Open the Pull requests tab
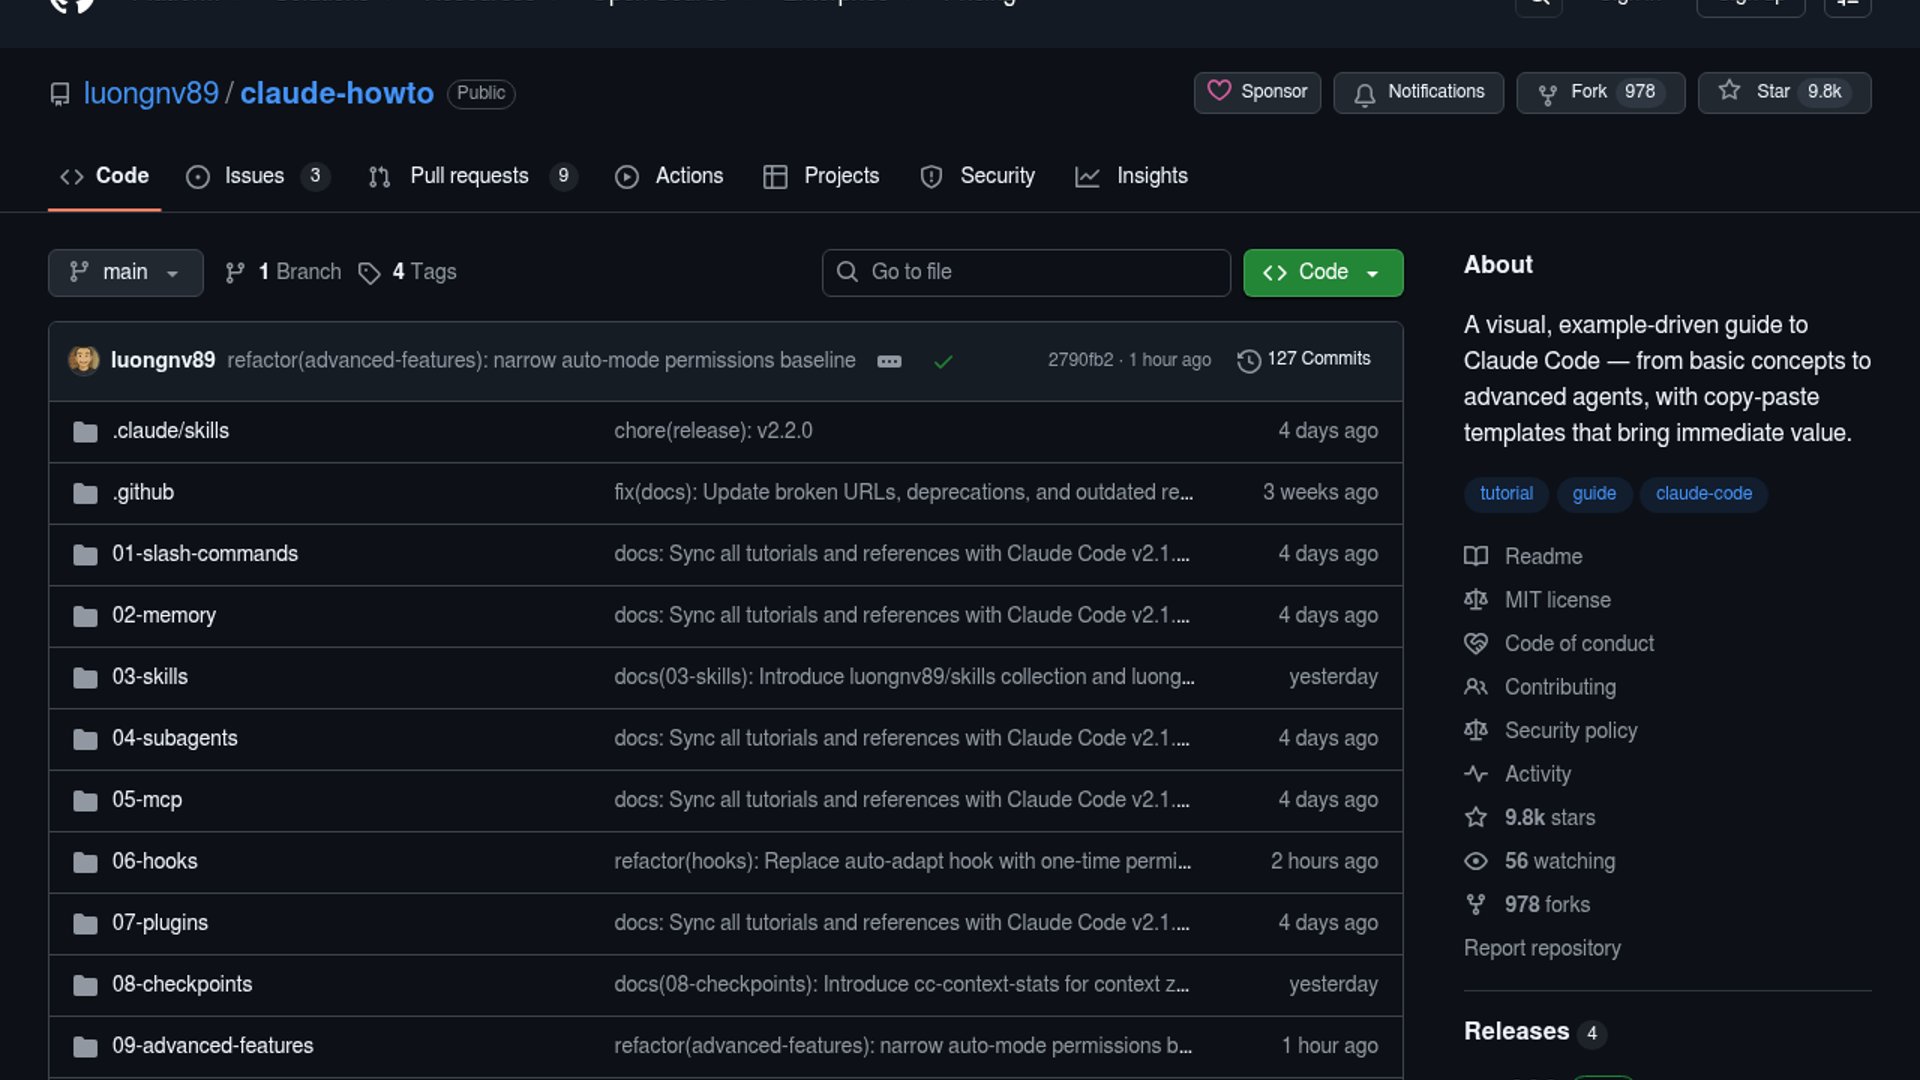The width and height of the screenshot is (1920, 1080). (469, 176)
